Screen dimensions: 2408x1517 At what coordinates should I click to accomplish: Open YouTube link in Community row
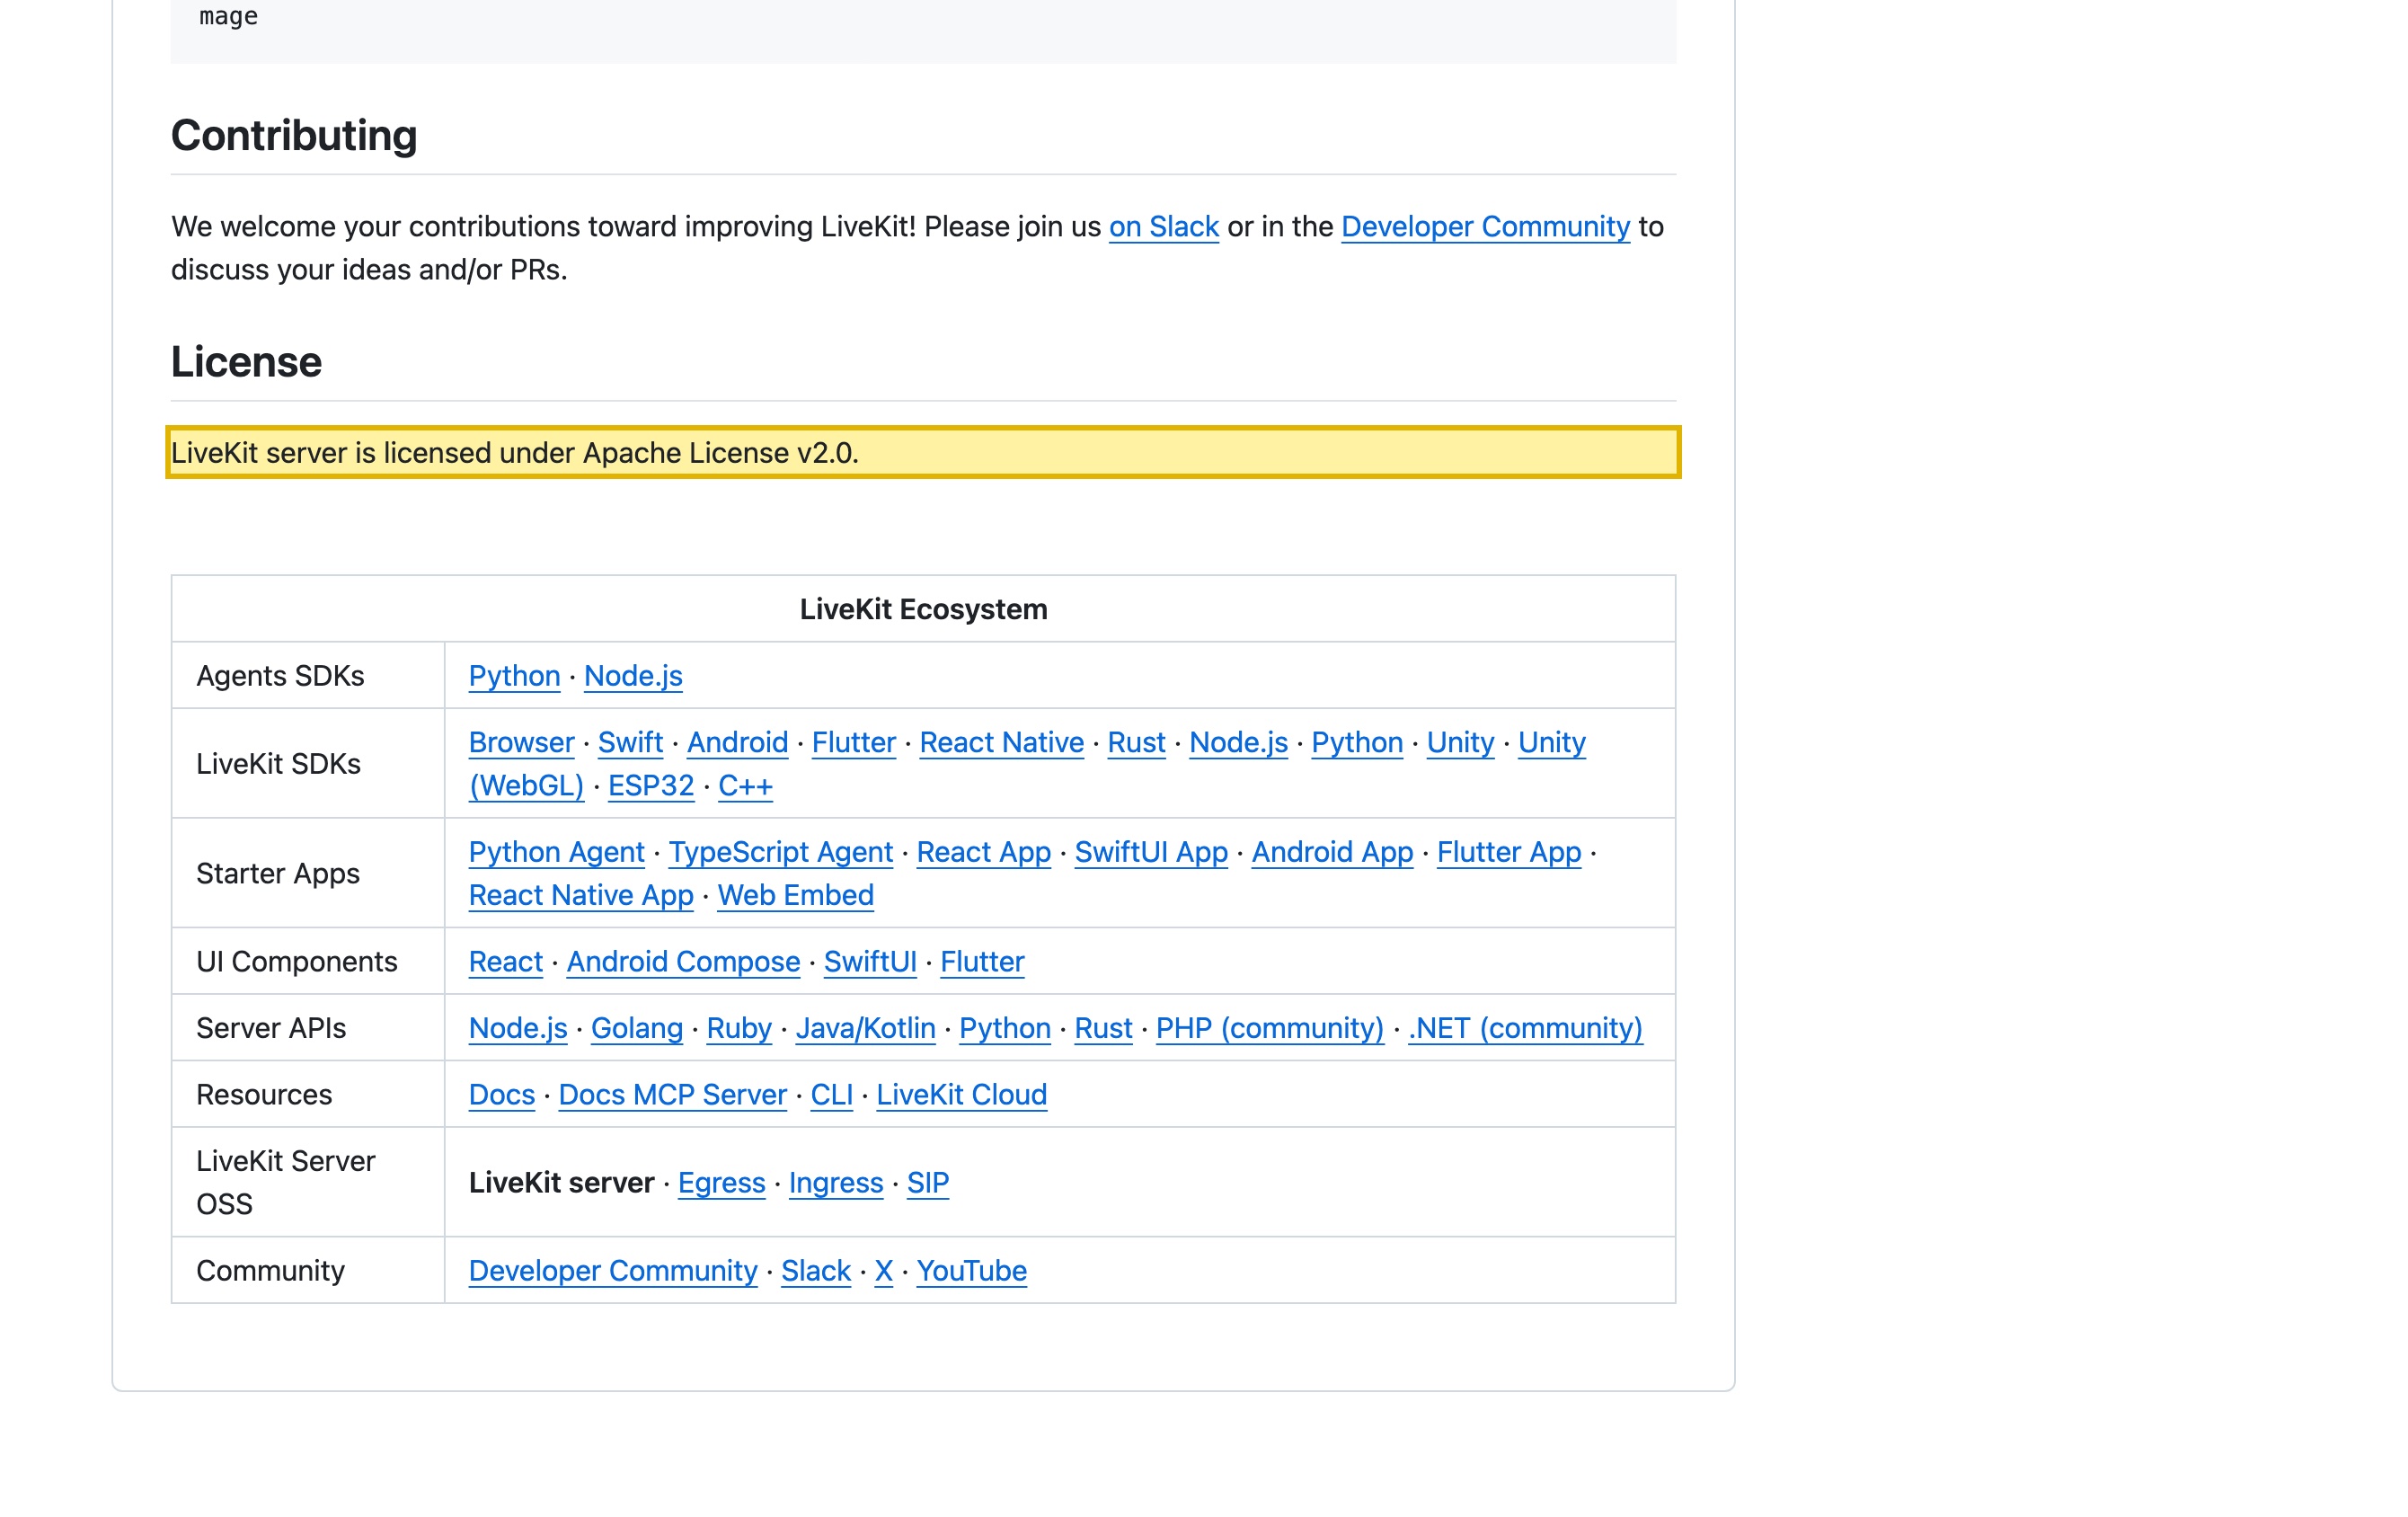(x=971, y=1271)
